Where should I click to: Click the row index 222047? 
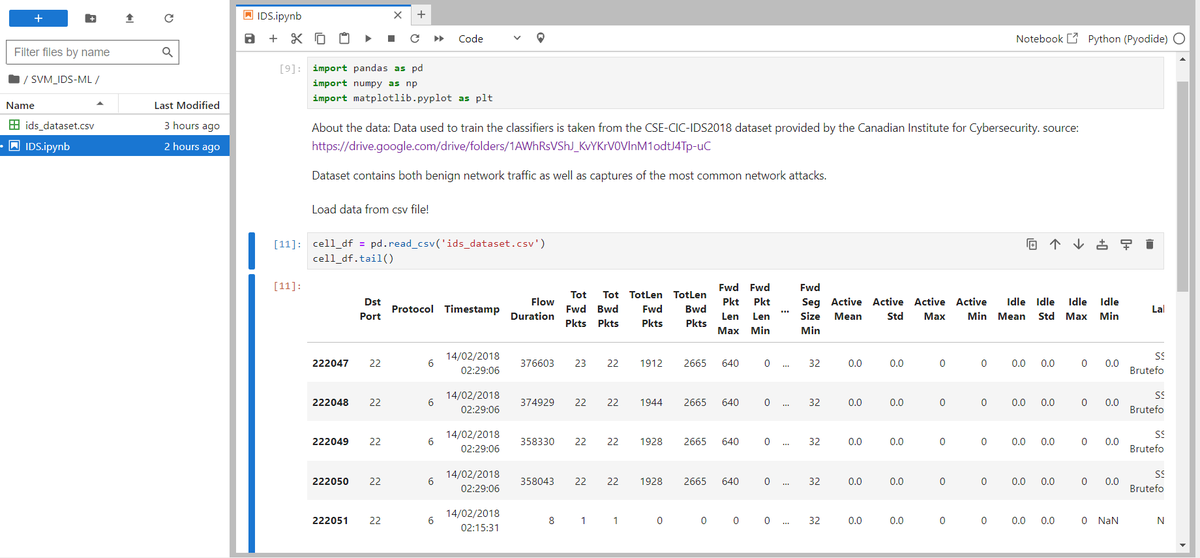tap(330, 363)
